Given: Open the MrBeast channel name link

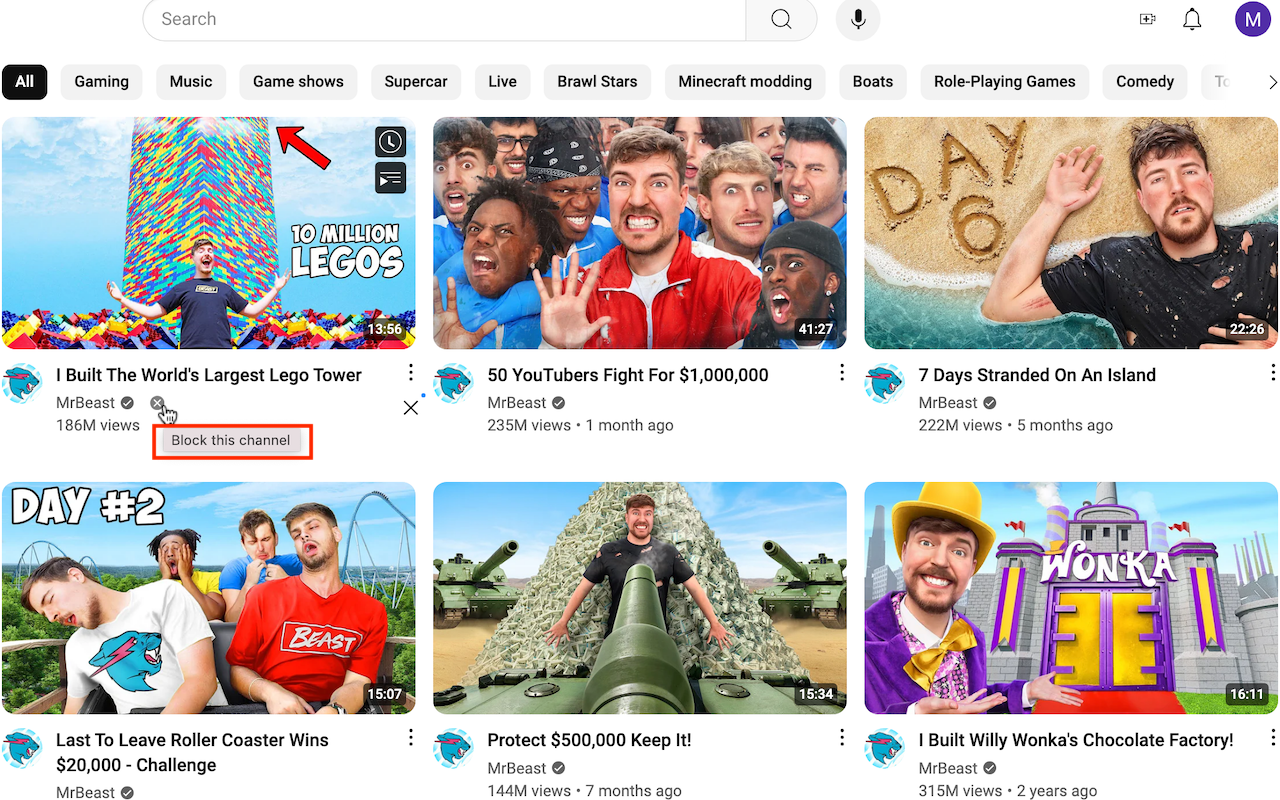Looking at the screenshot, I should [85, 402].
